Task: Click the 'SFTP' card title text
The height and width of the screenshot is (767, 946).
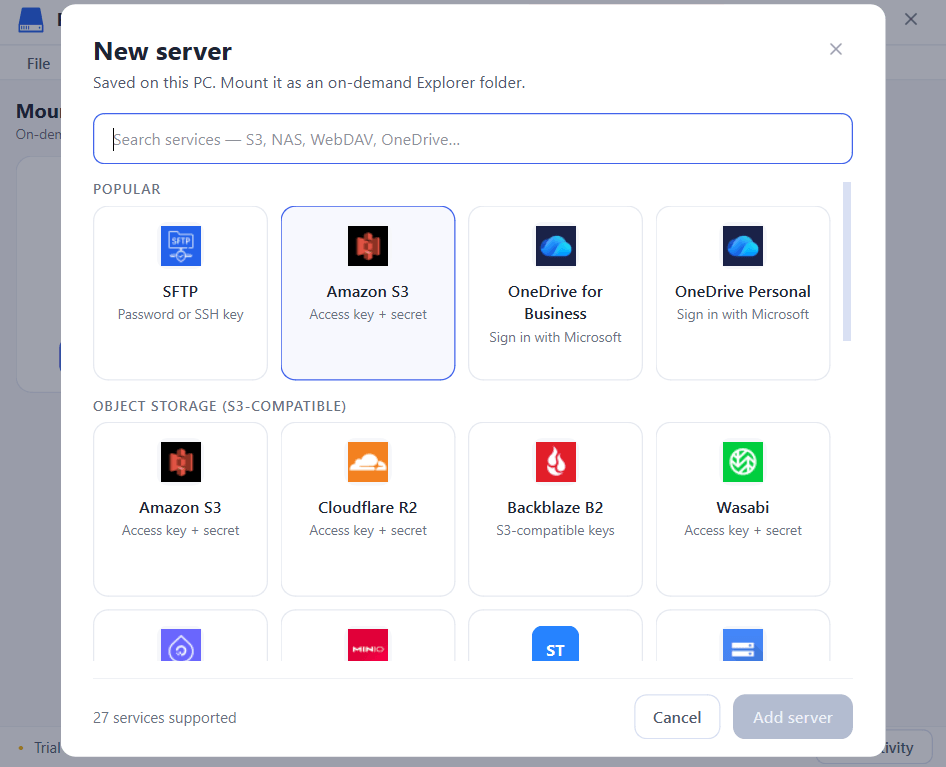Action: click(180, 291)
